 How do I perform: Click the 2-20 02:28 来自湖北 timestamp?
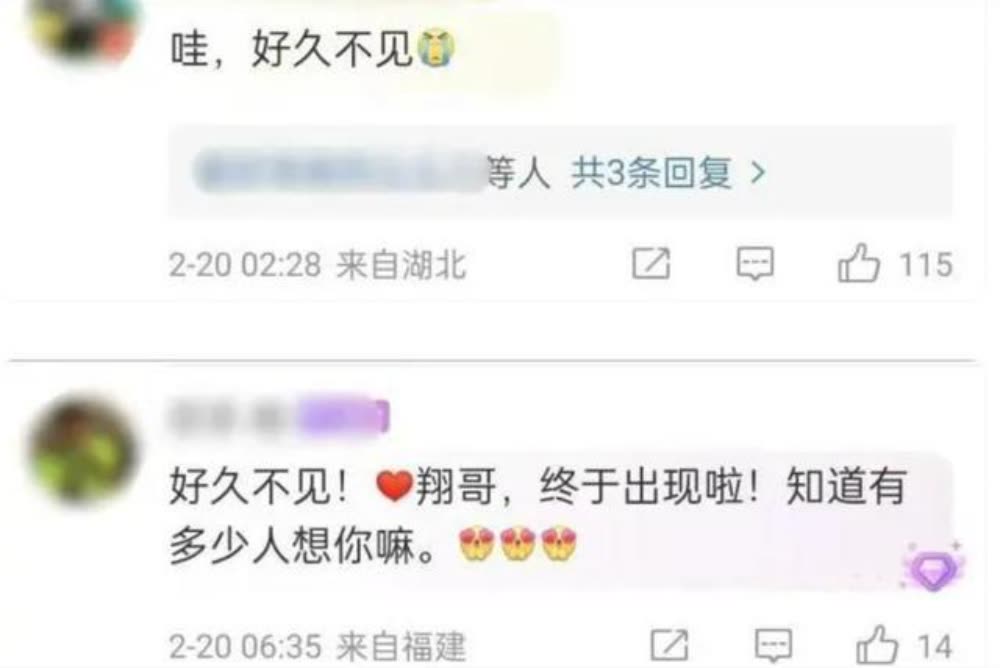point(317,264)
